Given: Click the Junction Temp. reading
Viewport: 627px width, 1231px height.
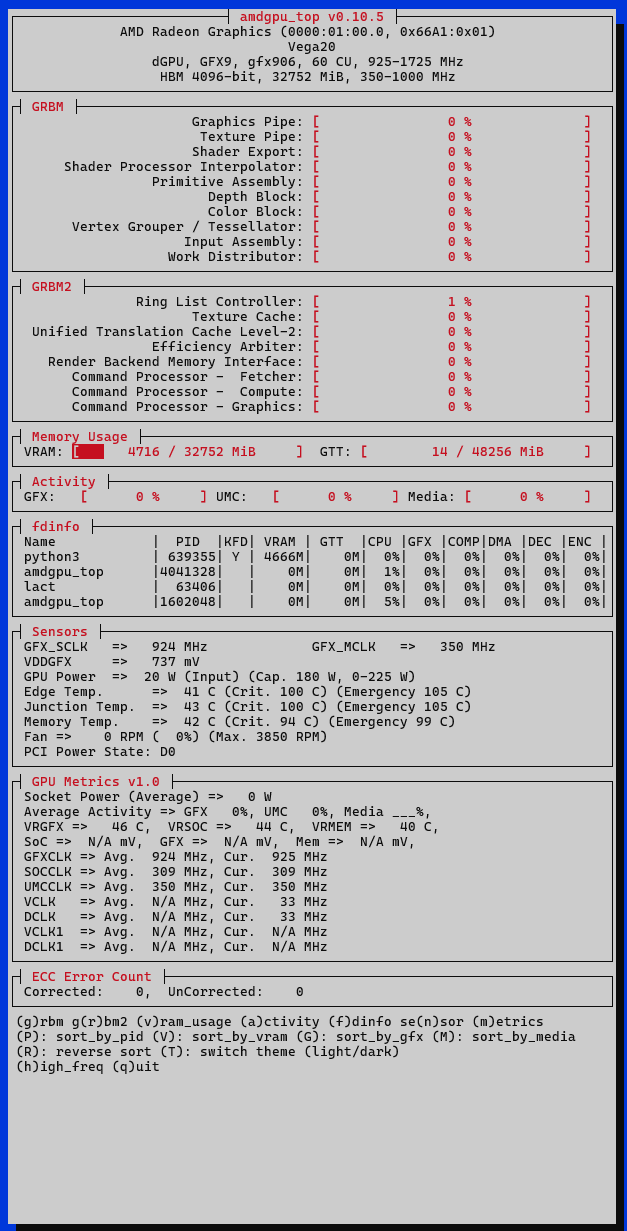Looking at the screenshot, I should pos(248,706).
